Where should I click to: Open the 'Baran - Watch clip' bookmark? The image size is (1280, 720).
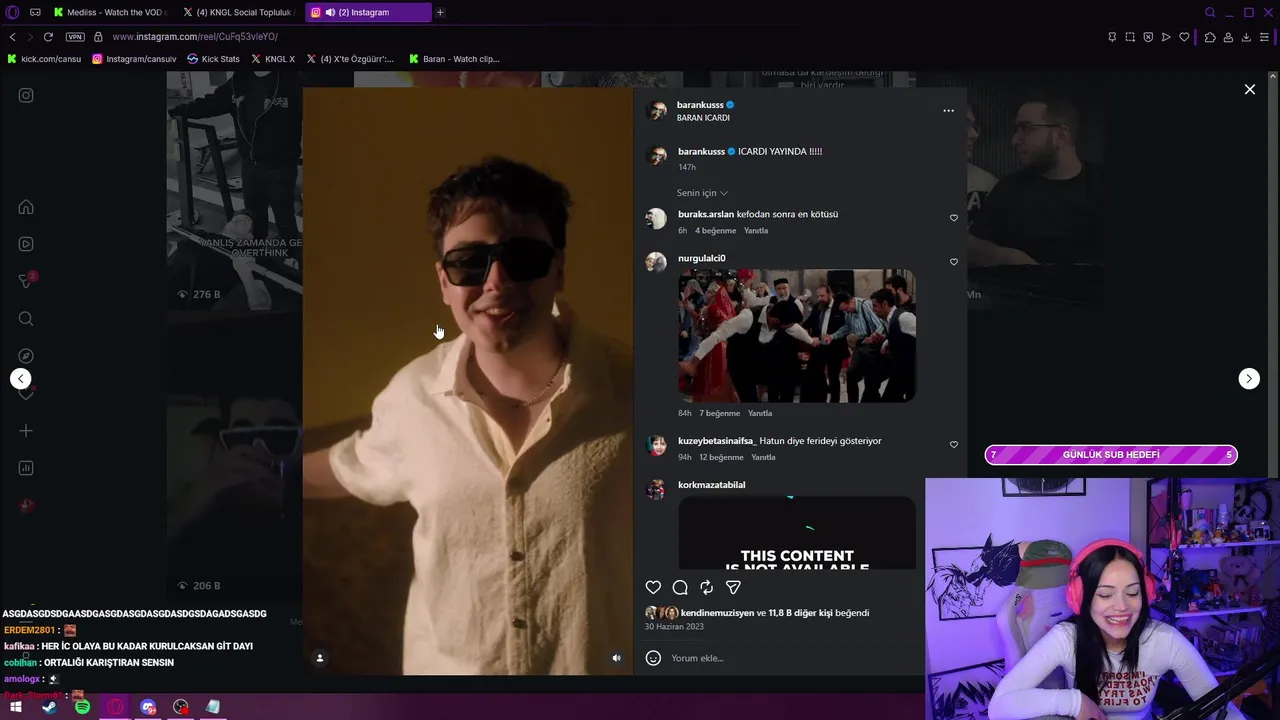(454, 59)
